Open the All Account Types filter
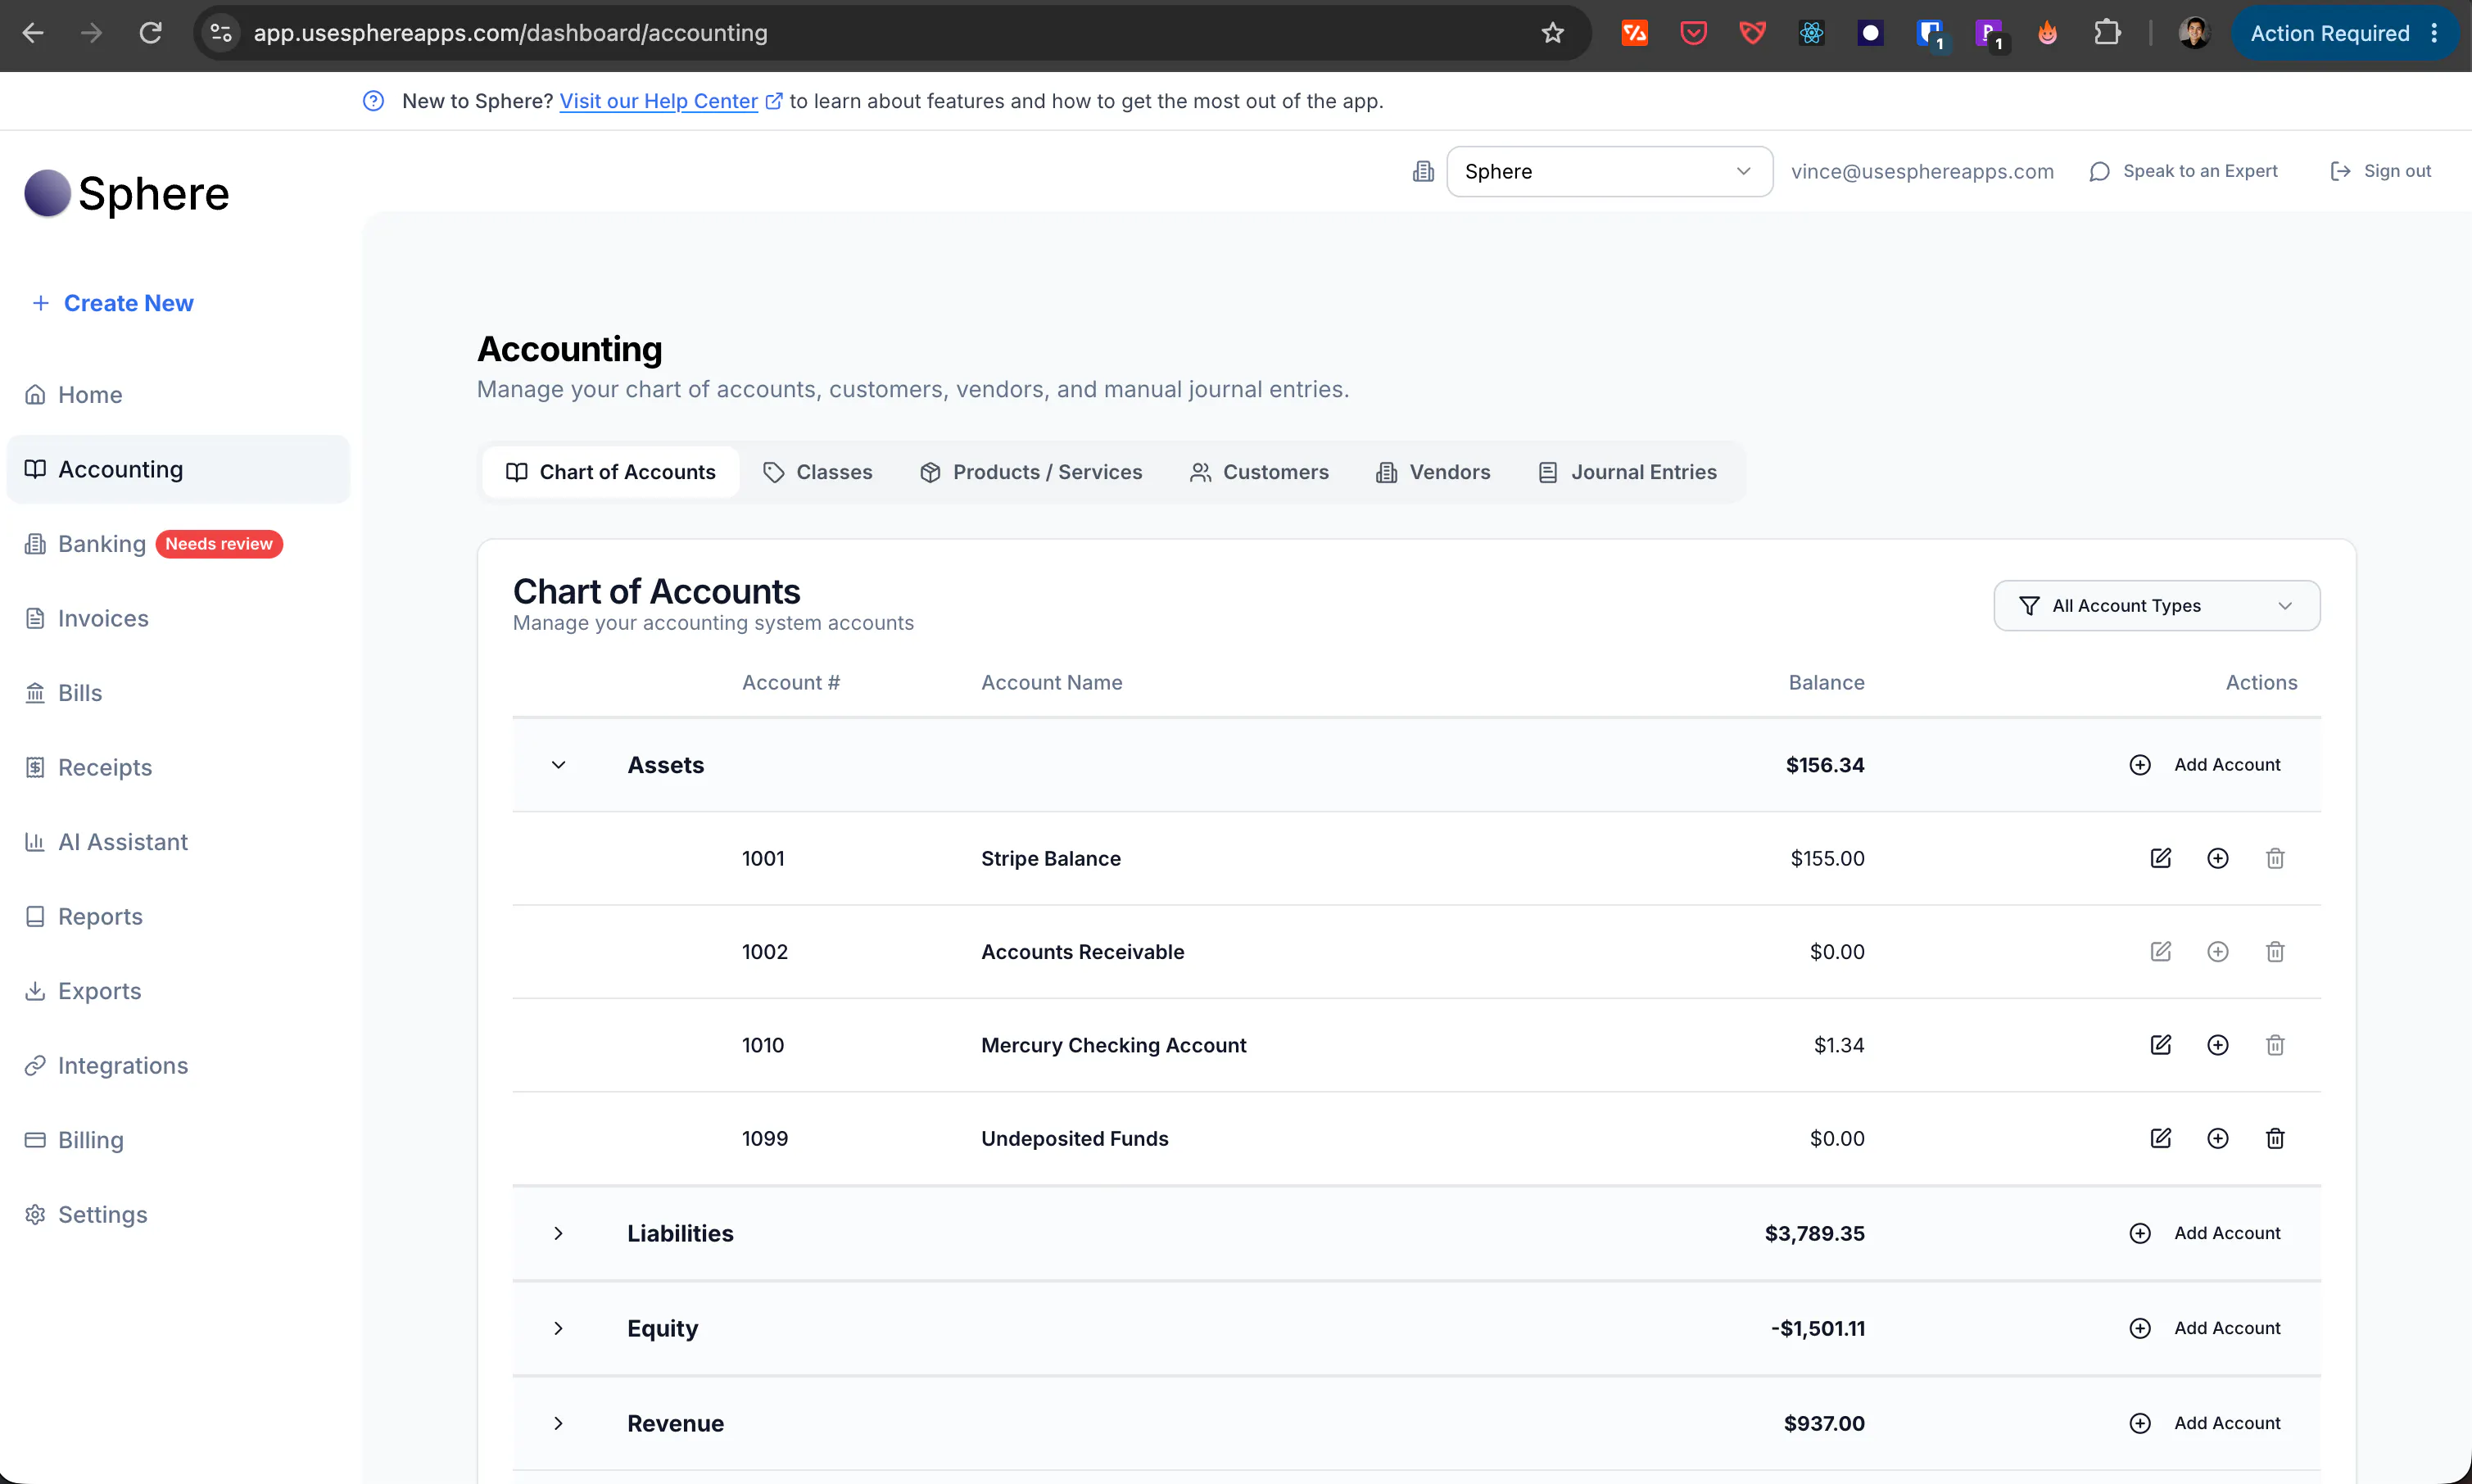Viewport: 2472px width, 1484px height. [2156, 606]
